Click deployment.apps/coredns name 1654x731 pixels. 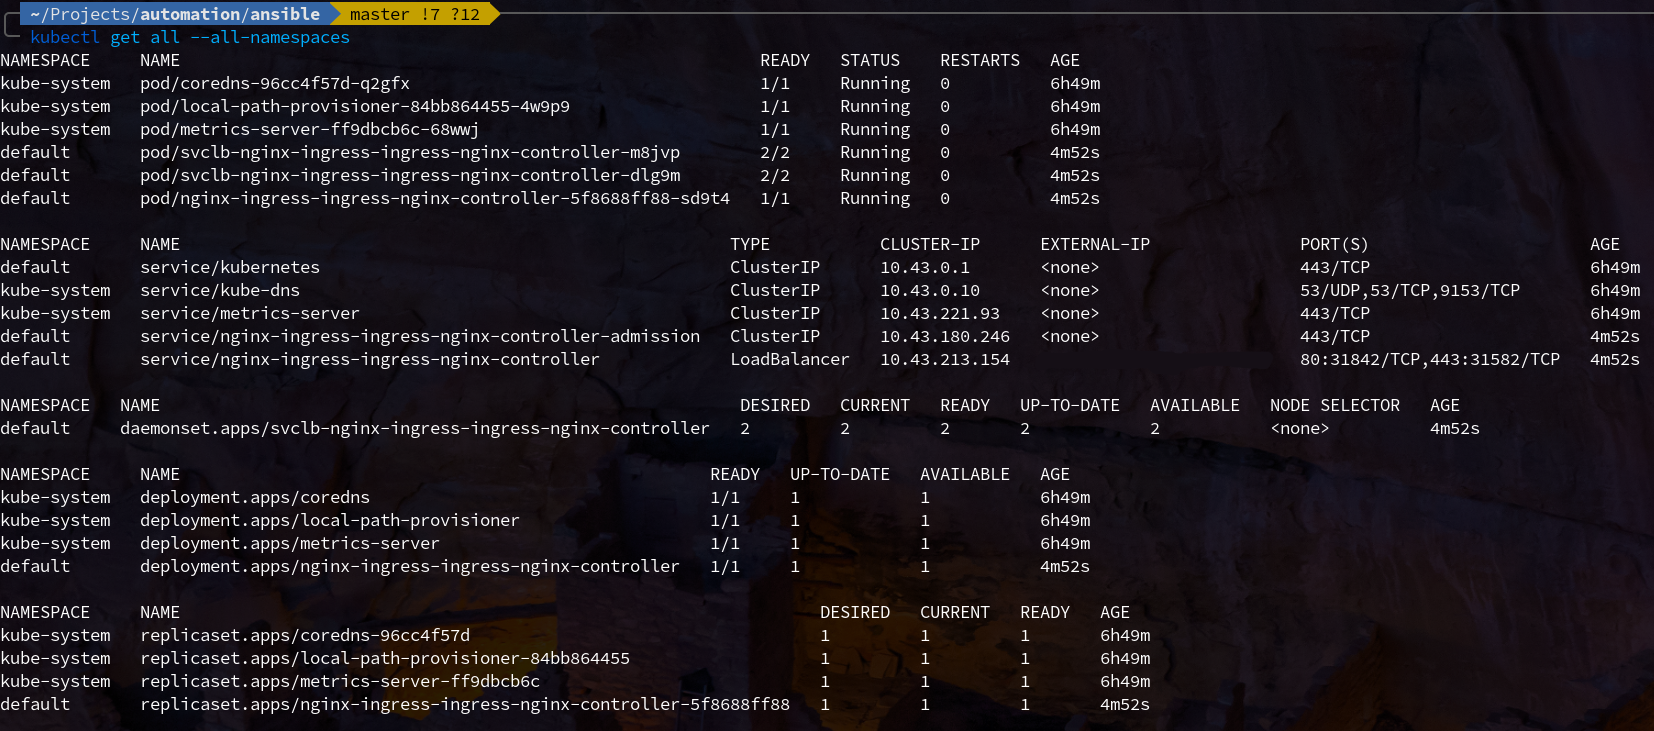pyautogui.click(x=255, y=497)
